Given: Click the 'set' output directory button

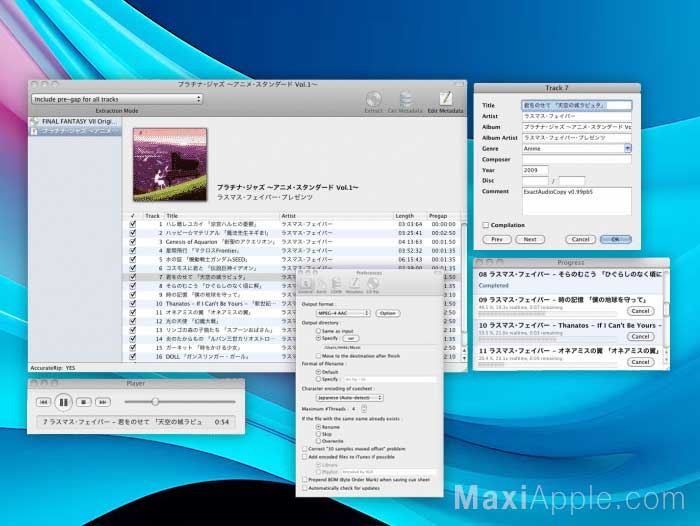Looking at the screenshot, I should point(351,338).
